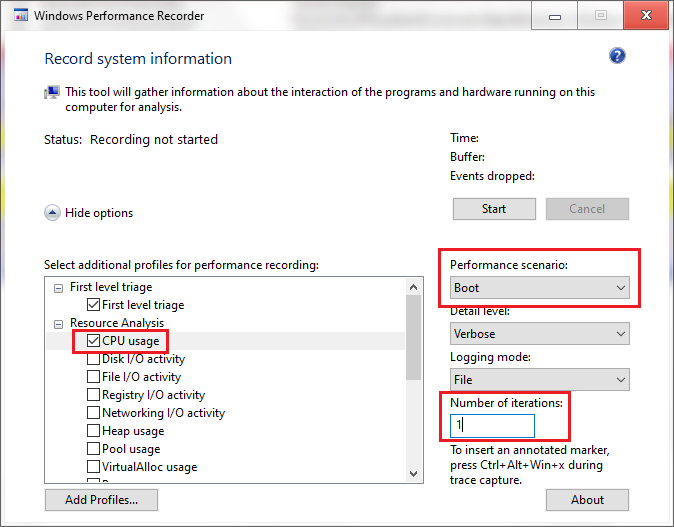Select the 'Resource Analysis' group heading
The width and height of the screenshot is (674, 527).
tap(117, 323)
